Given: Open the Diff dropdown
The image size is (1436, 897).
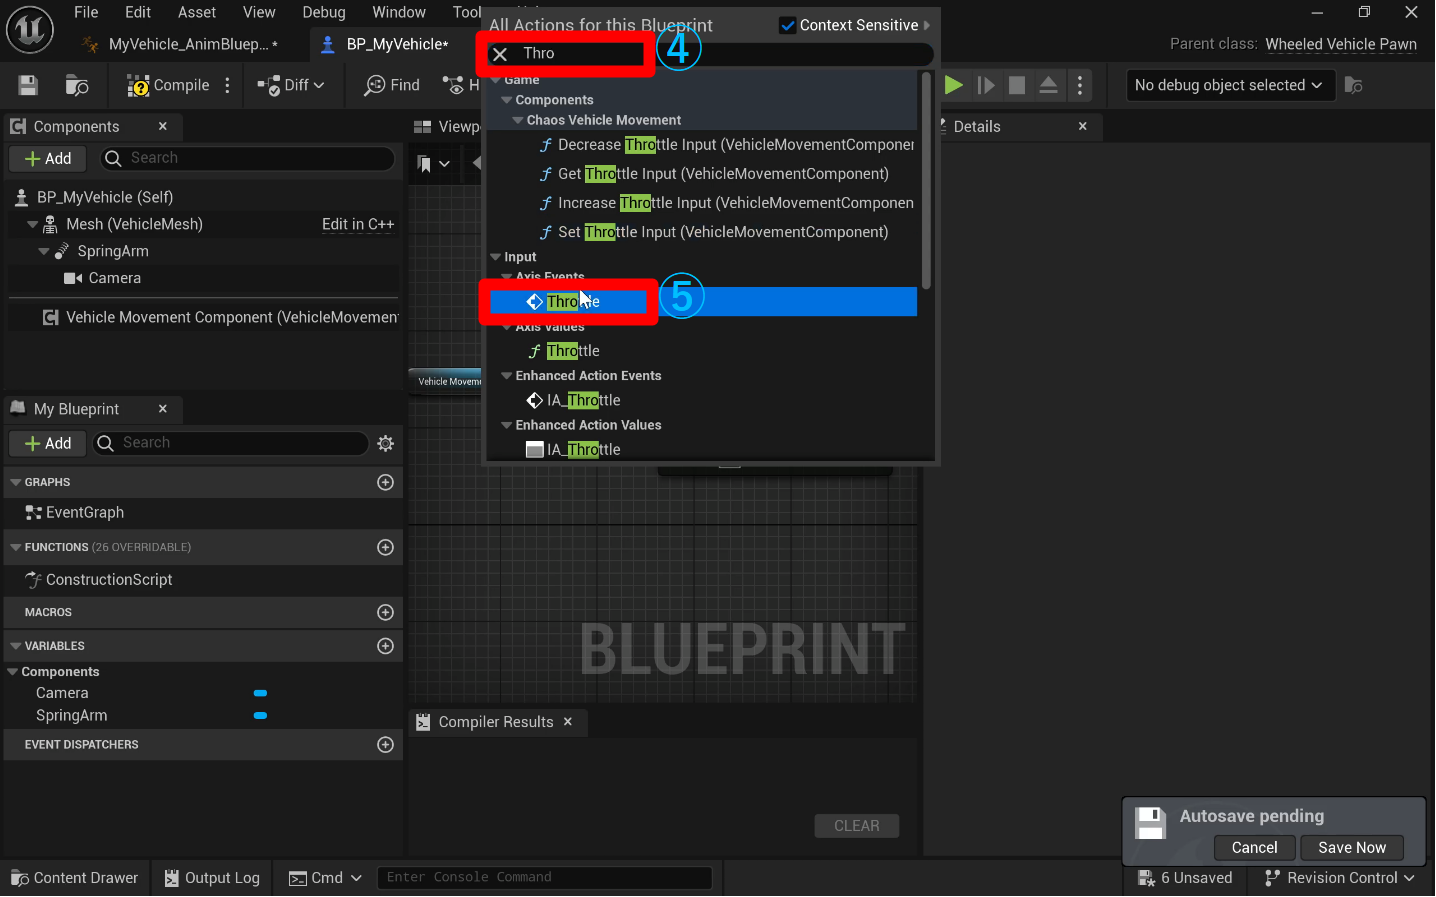Looking at the screenshot, I should coord(291,86).
